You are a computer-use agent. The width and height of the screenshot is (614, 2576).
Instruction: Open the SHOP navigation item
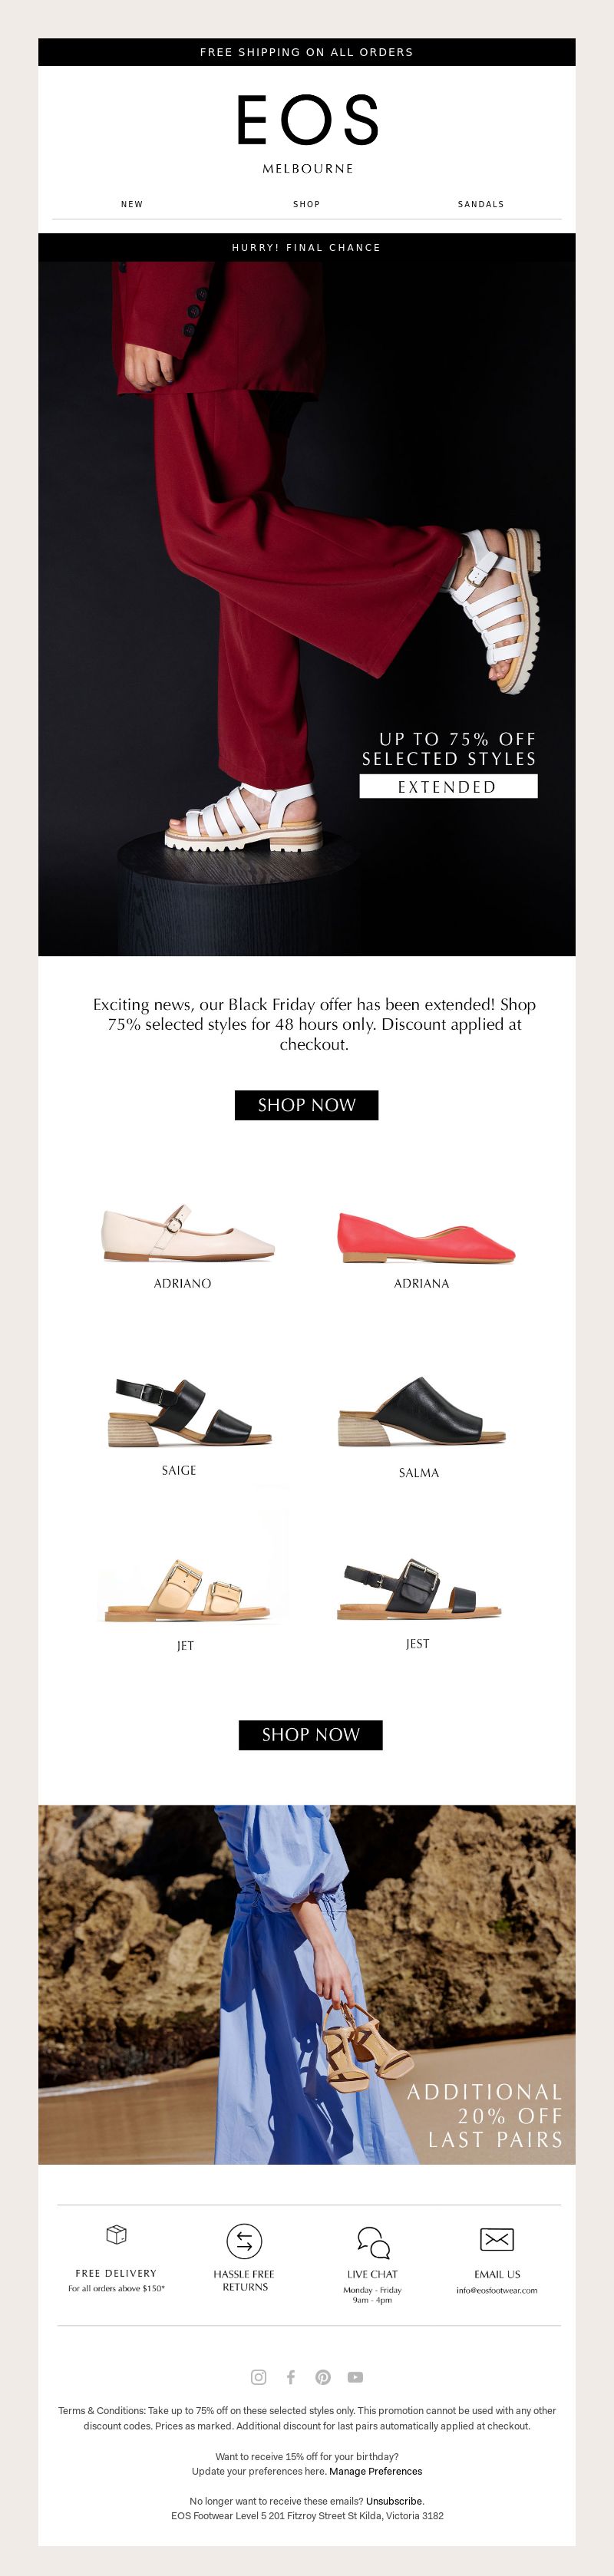(x=307, y=204)
